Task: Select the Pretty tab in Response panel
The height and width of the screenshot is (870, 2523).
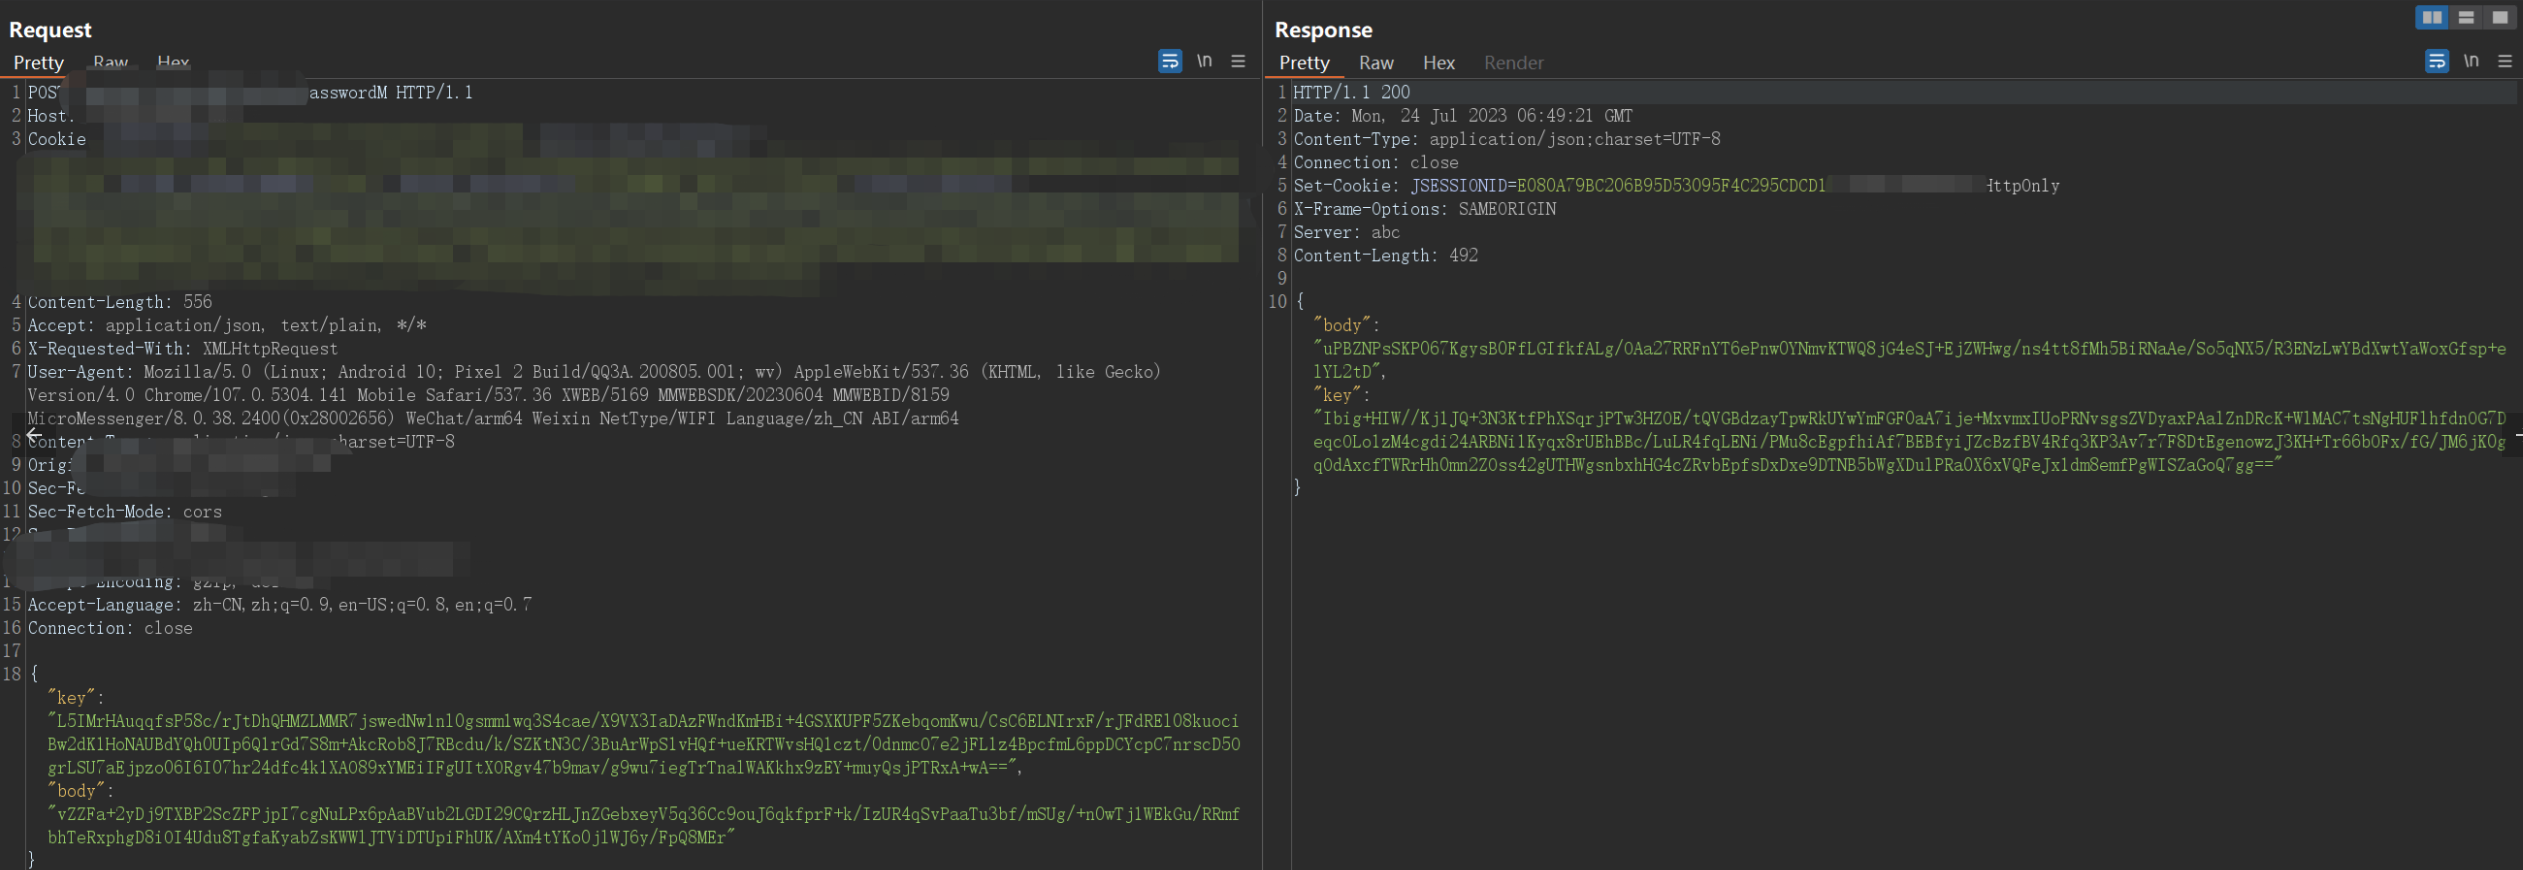Action: (1304, 62)
